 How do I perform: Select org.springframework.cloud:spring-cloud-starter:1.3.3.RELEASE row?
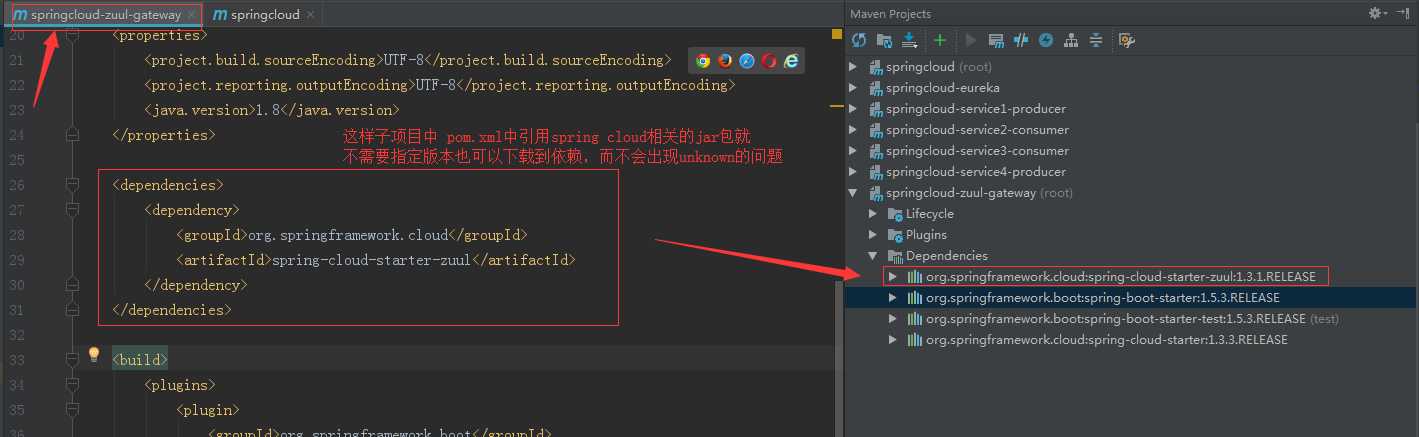pyautogui.click(x=1131, y=340)
